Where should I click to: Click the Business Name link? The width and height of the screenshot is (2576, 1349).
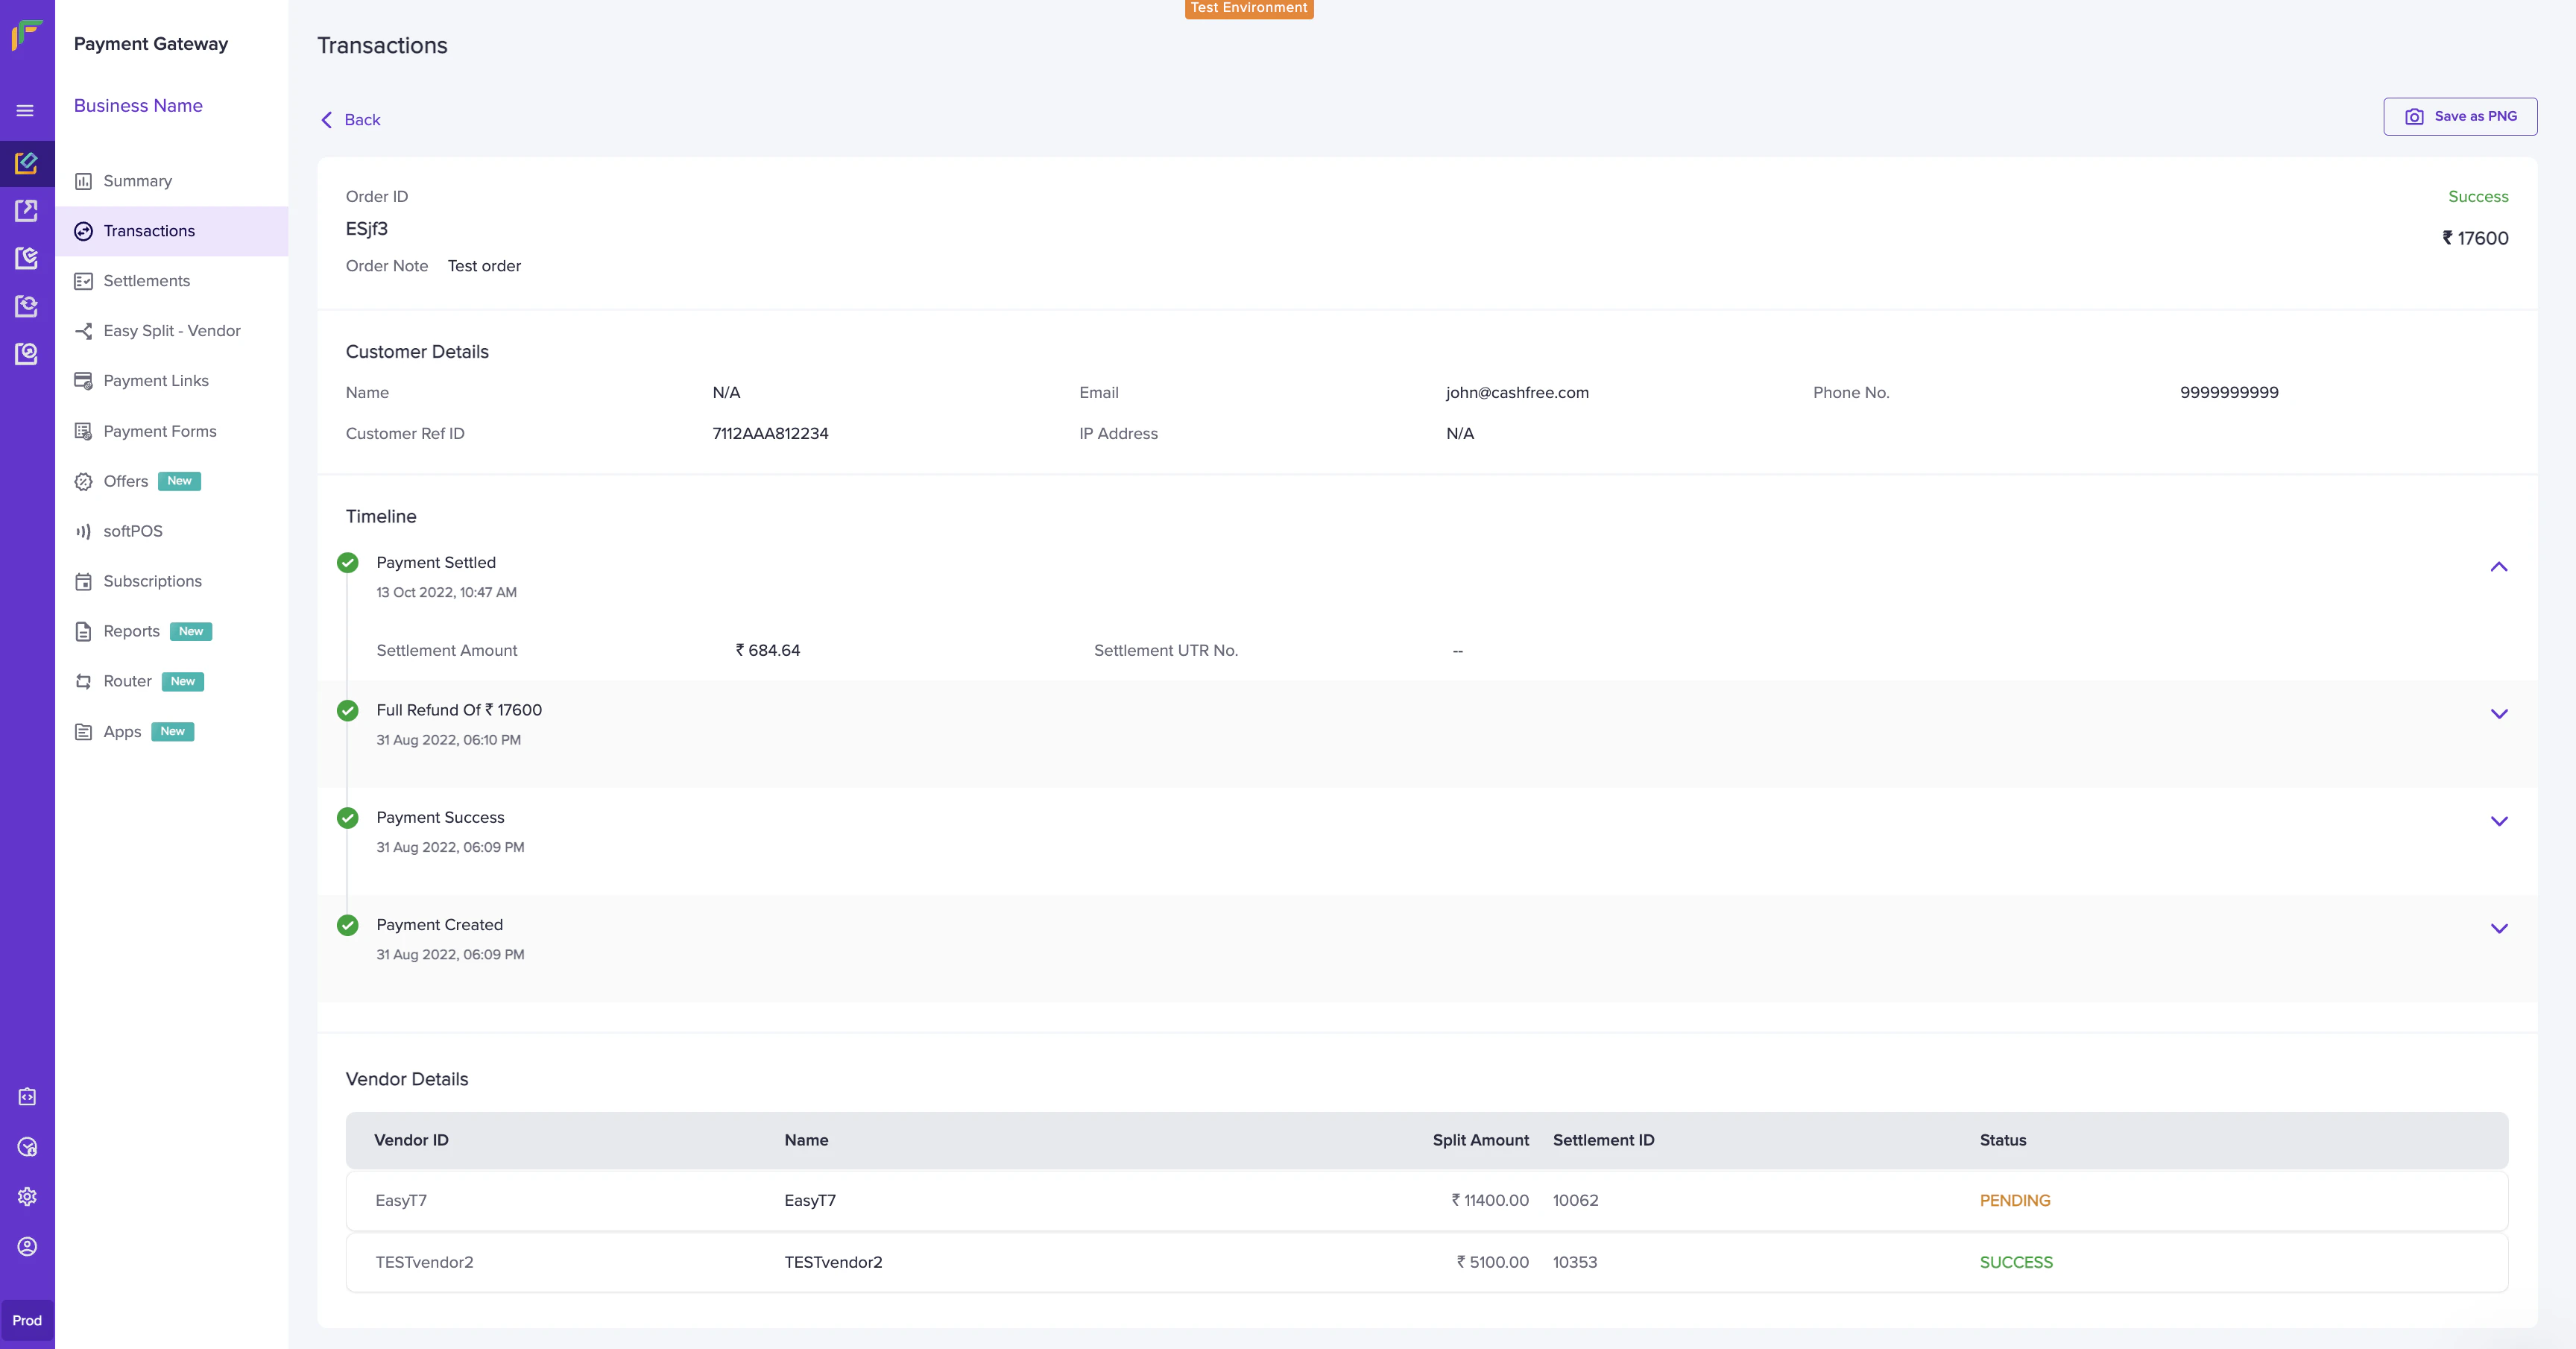[138, 106]
